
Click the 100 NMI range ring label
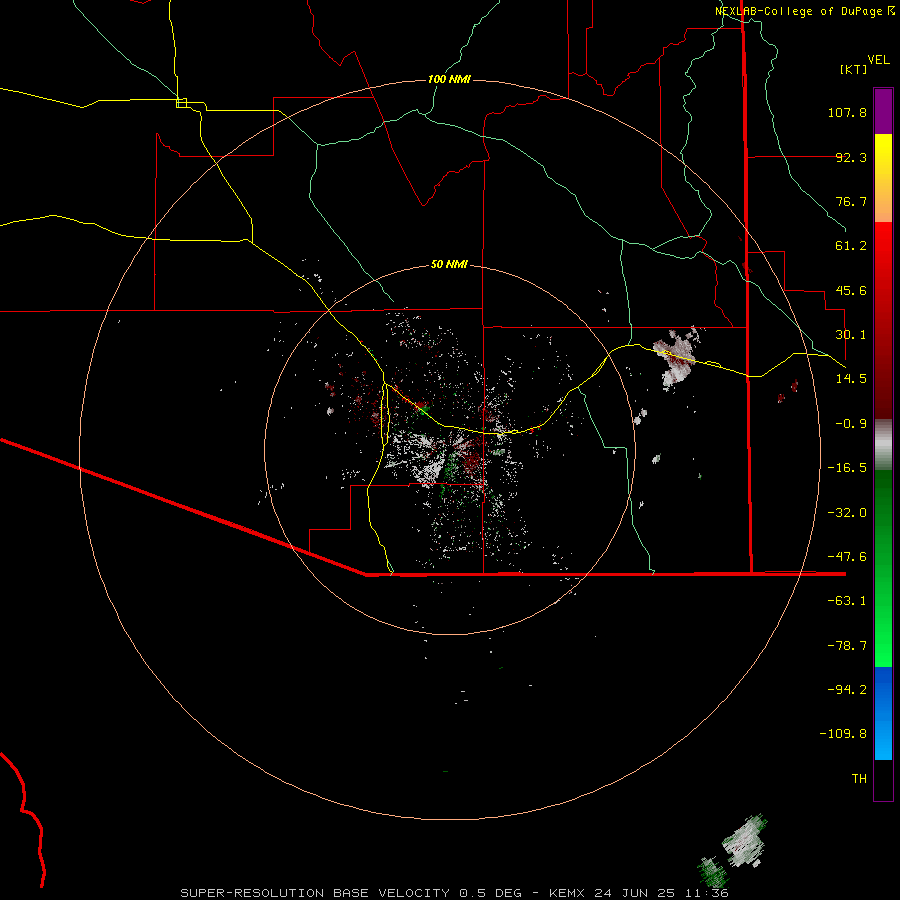pos(449,79)
